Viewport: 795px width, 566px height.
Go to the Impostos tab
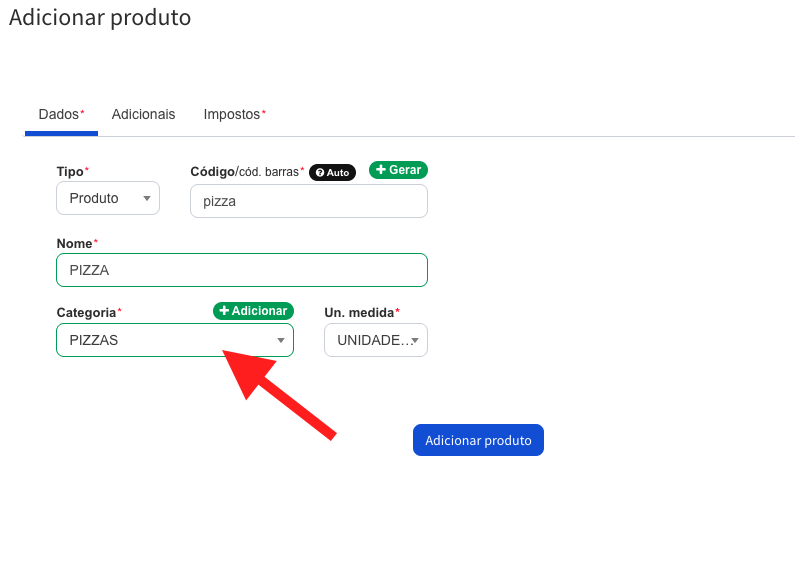[x=234, y=115]
